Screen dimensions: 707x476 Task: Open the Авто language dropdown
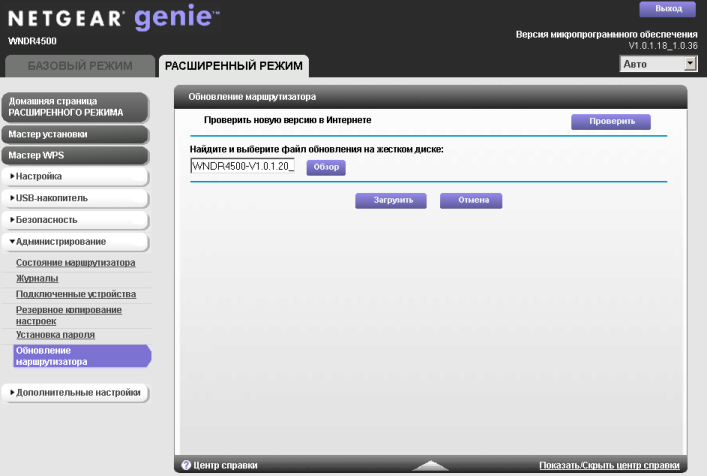point(658,64)
